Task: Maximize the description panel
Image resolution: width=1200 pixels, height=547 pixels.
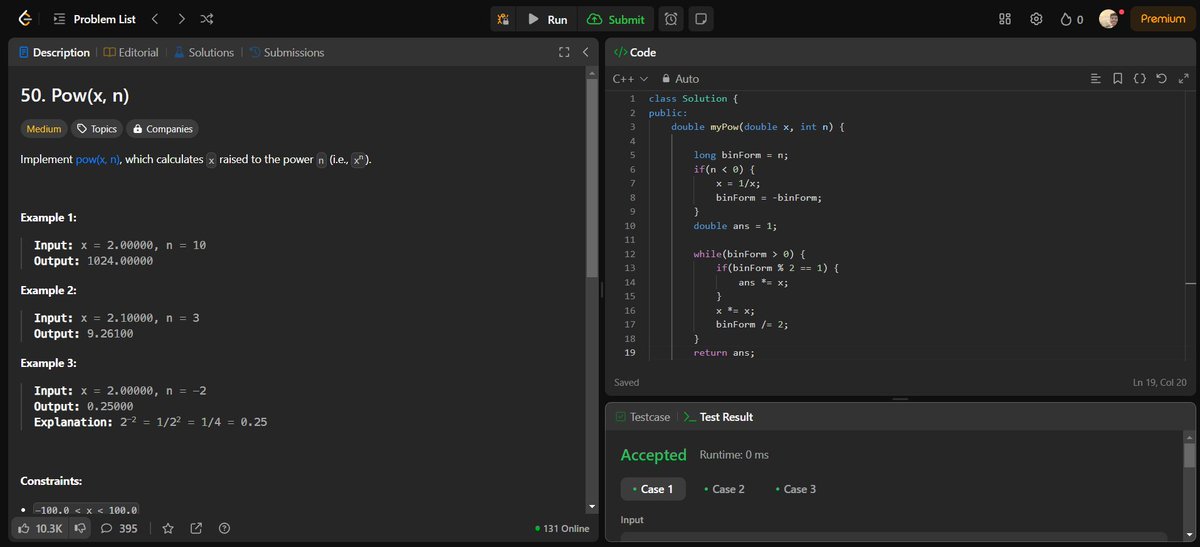Action: pyautogui.click(x=564, y=52)
